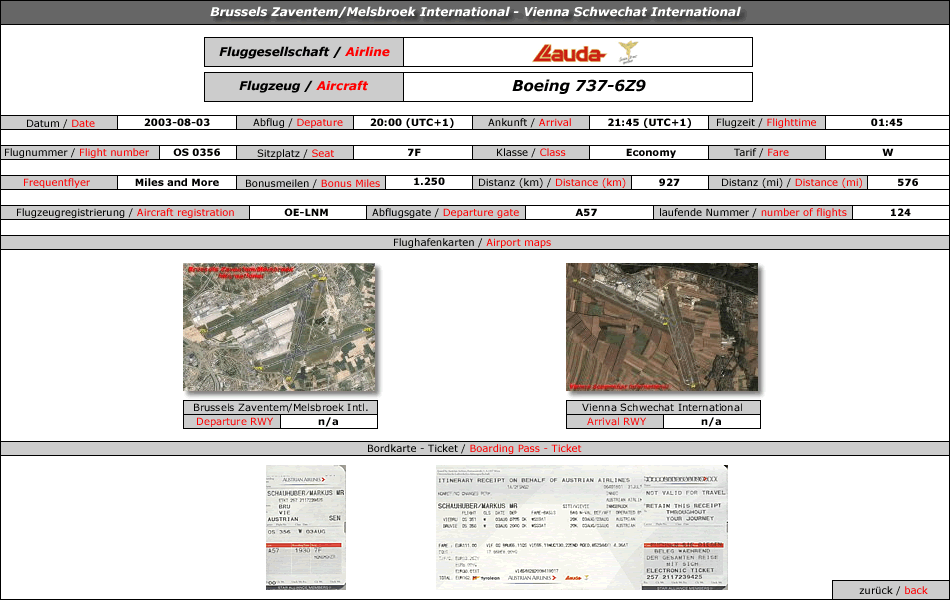Open the Brussels Zaventem airport map thumbnail
The height and width of the screenshot is (600, 950).
[279, 327]
